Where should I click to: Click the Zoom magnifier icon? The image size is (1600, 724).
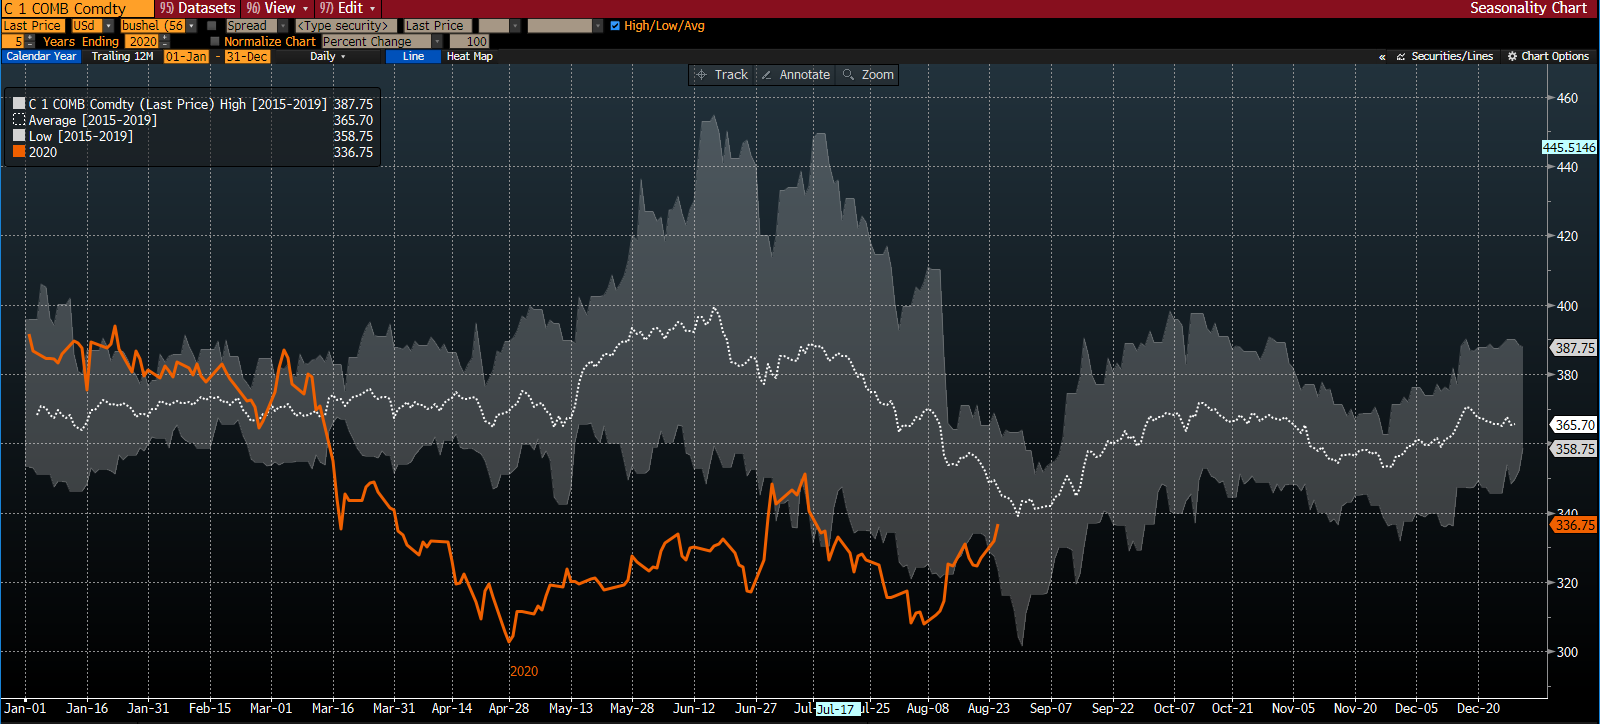(x=848, y=75)
